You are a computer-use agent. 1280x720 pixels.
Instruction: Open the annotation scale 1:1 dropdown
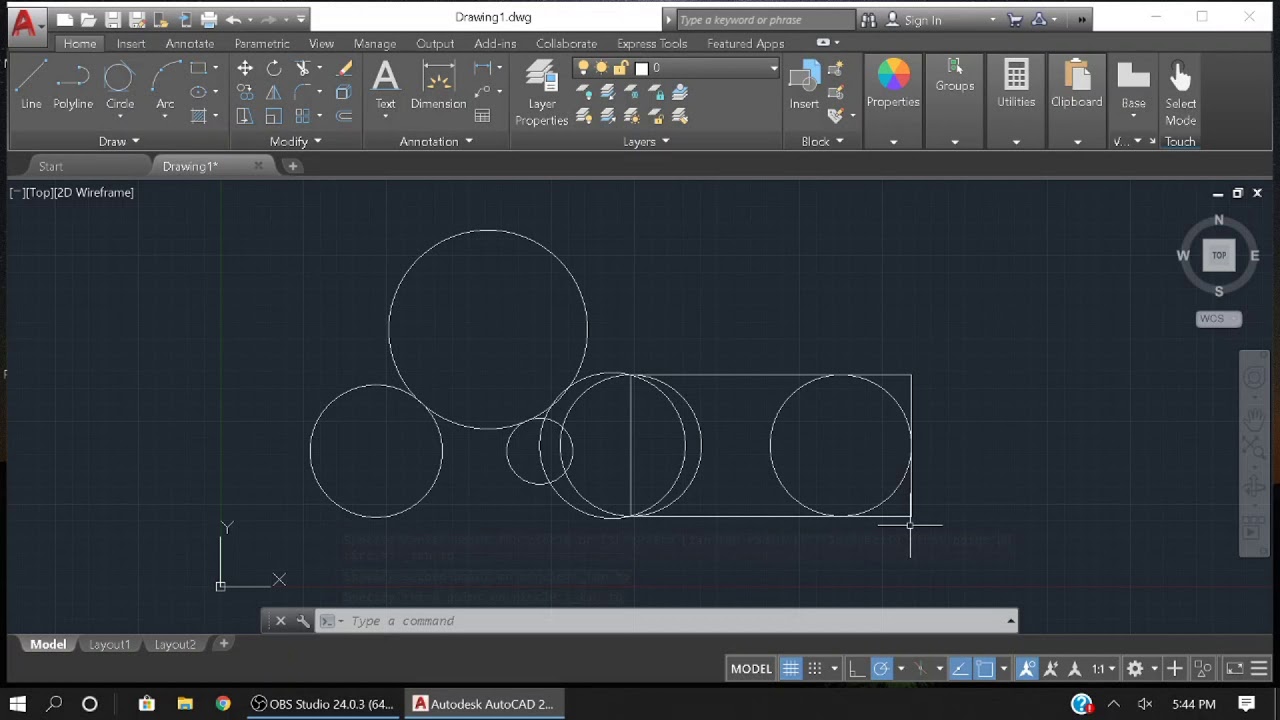coord(1104,669)
